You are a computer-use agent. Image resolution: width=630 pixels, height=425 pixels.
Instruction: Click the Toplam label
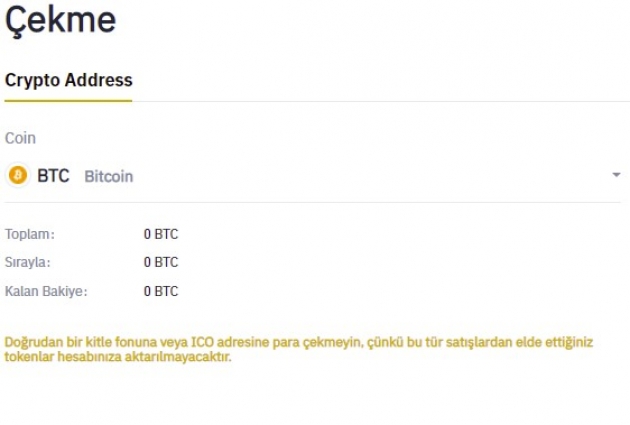coord(30,234)
